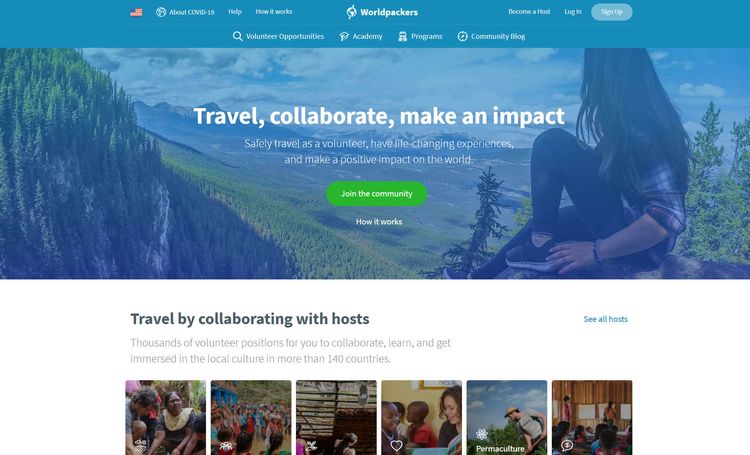This screenshot has height=455, width=750.
Task: Open the See all hosts link
Action: coord(606,319)
